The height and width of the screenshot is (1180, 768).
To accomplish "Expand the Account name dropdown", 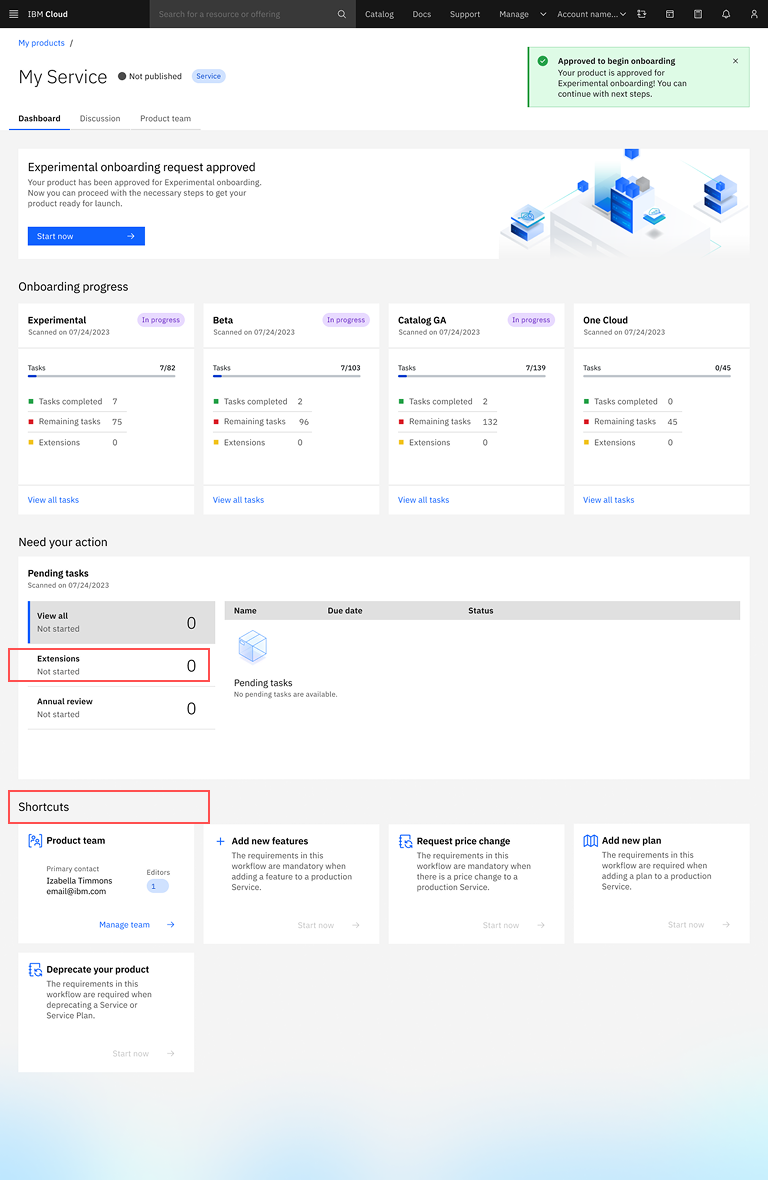I will [x=591, y=14].
